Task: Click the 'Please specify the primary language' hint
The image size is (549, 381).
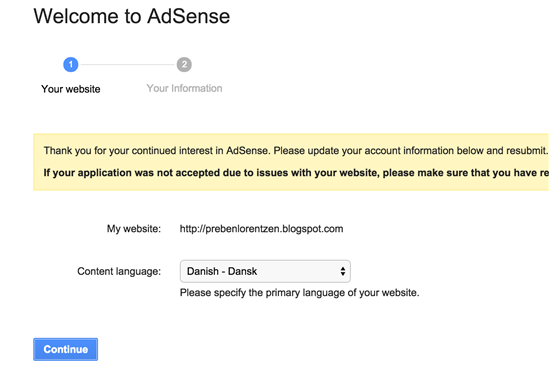Action: coord(299,293)
